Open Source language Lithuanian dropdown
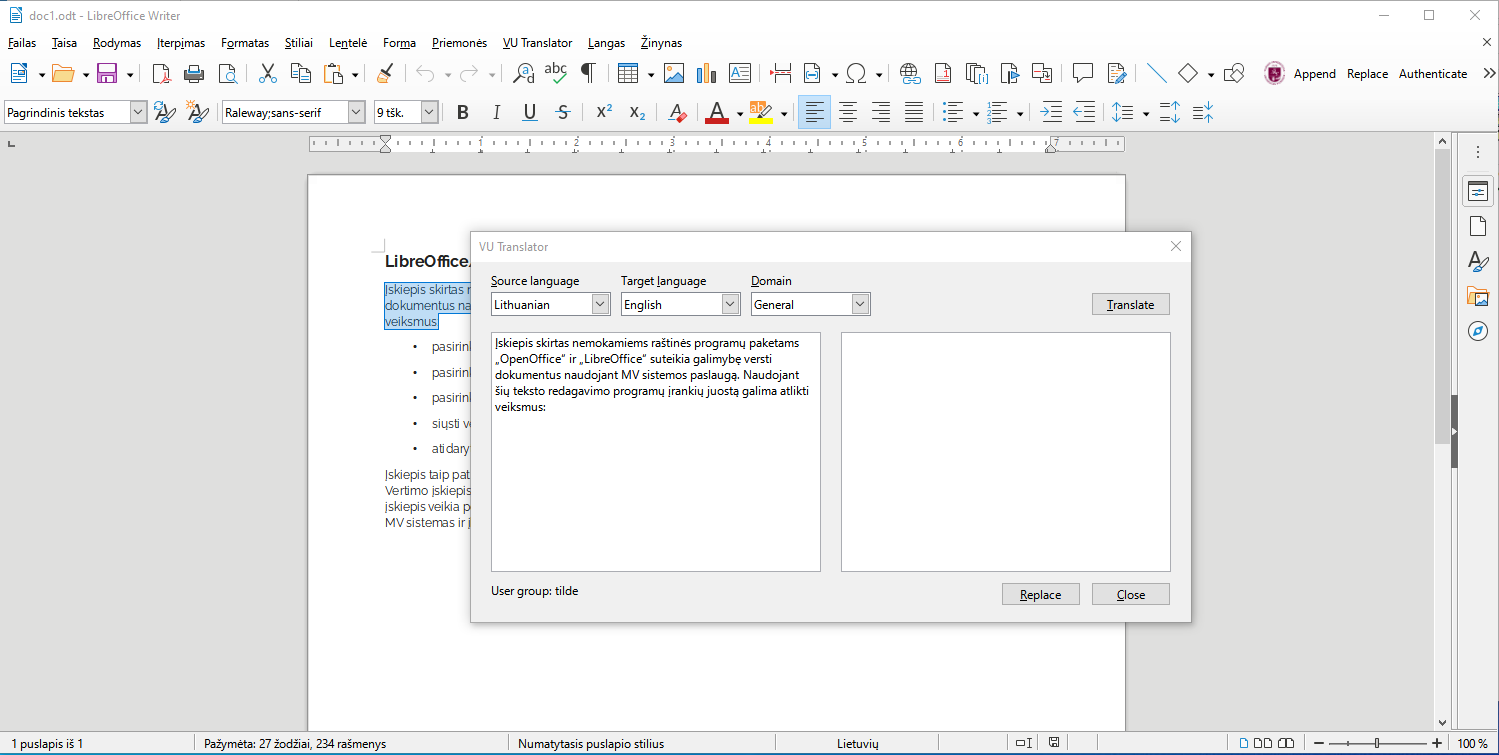Image resolution: width=1499 pixels, height=755 pixels. click(600, 304)
